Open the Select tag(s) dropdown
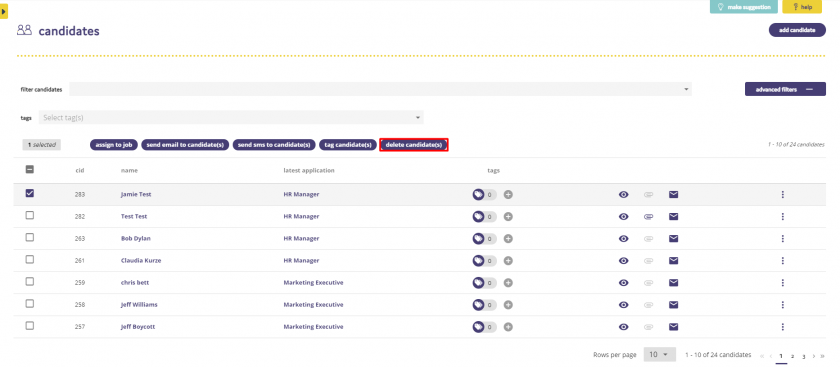Image resolution: width=840 pixels, height=367 pixels. pos(231,117)
